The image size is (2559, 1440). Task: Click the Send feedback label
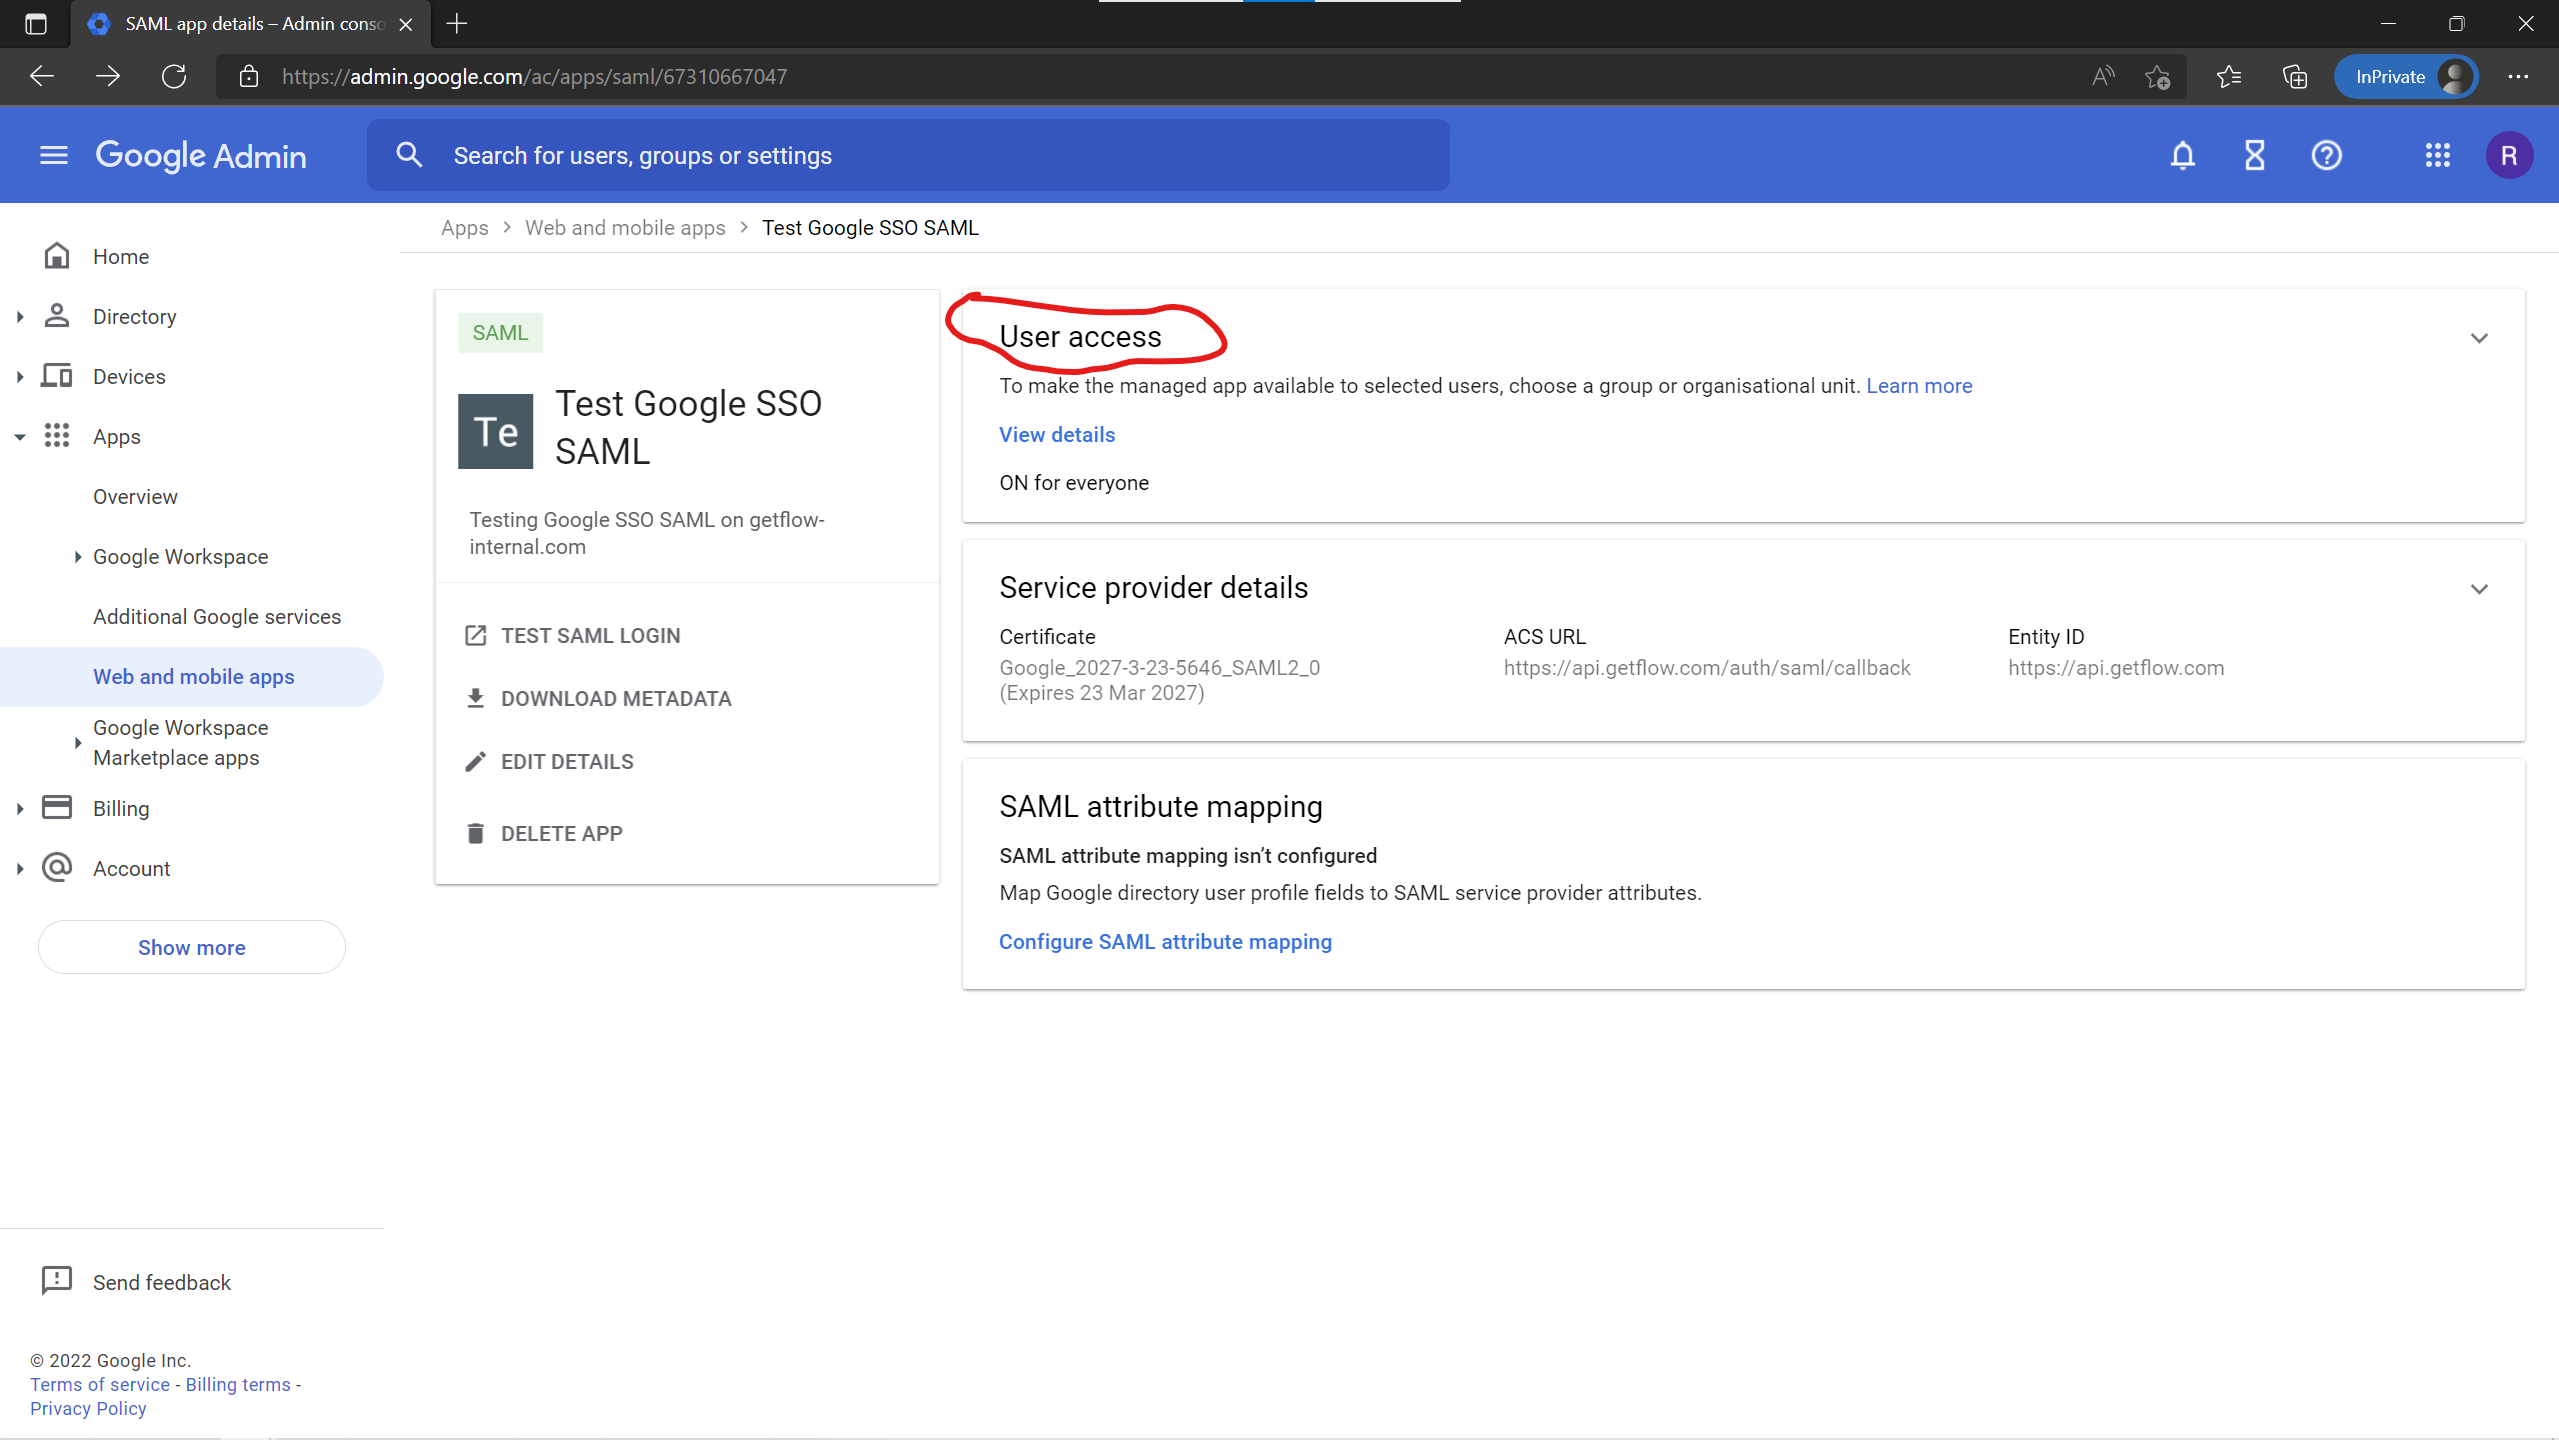click(162, 1283)
